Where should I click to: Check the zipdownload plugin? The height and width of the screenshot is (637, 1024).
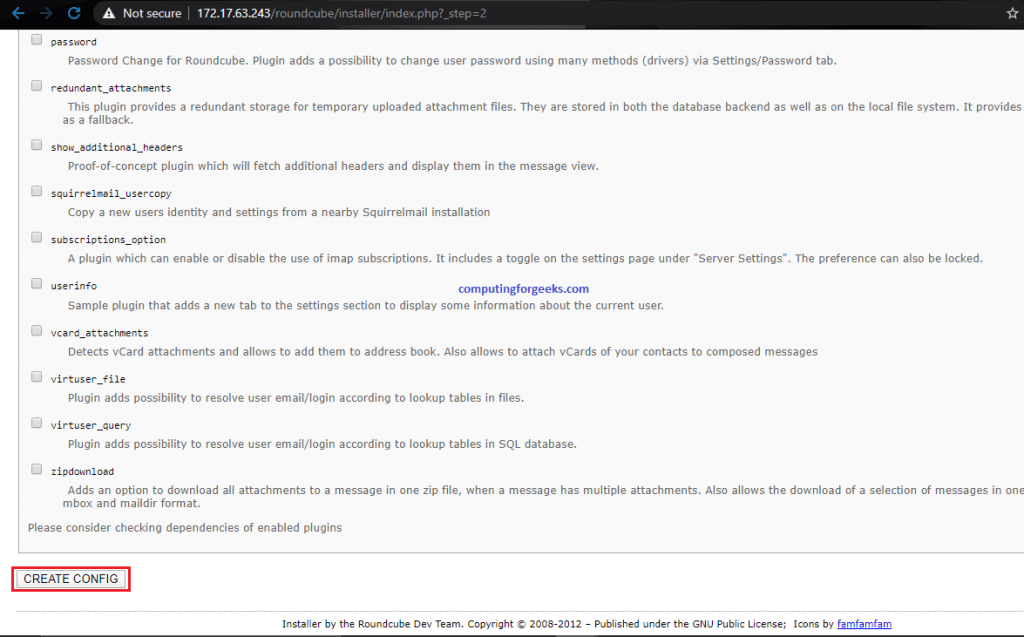click(36, 468)
